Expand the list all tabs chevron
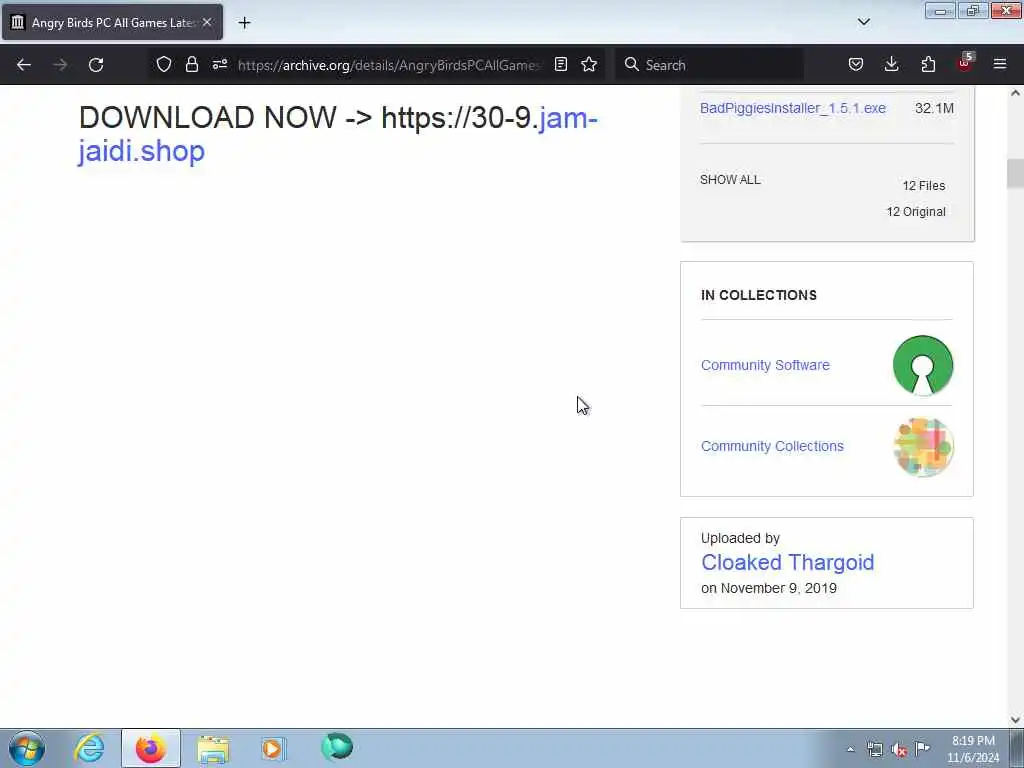 pyautogui.click(x=863, y=22)
